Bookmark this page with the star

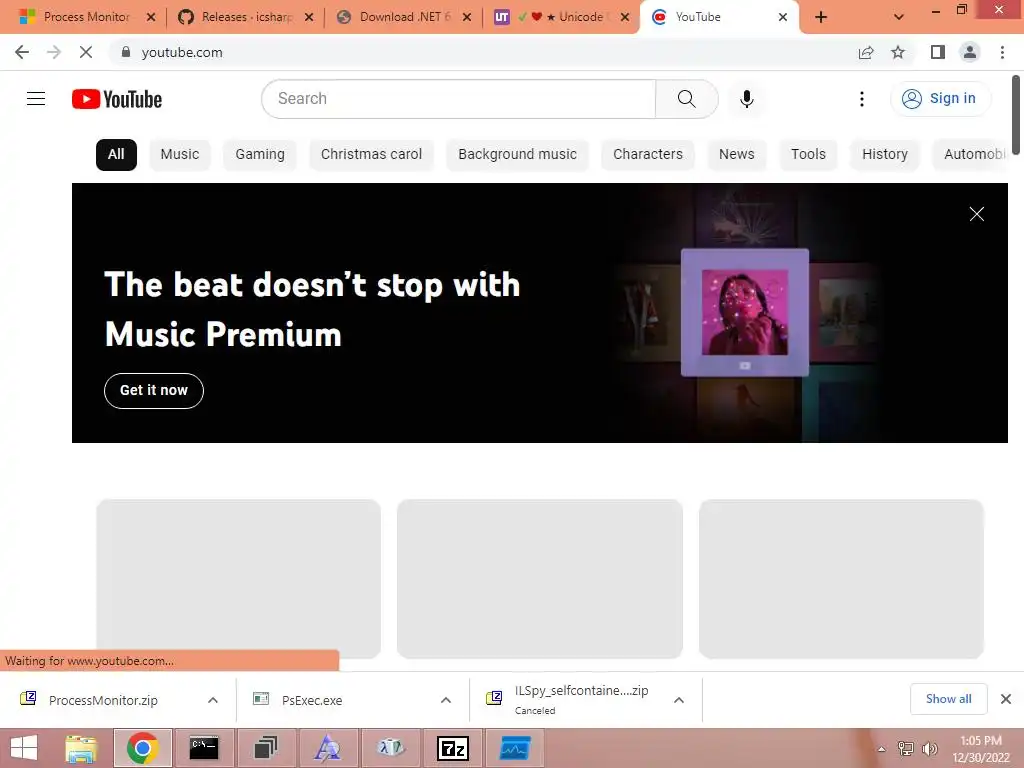click(x=898, y=52)
